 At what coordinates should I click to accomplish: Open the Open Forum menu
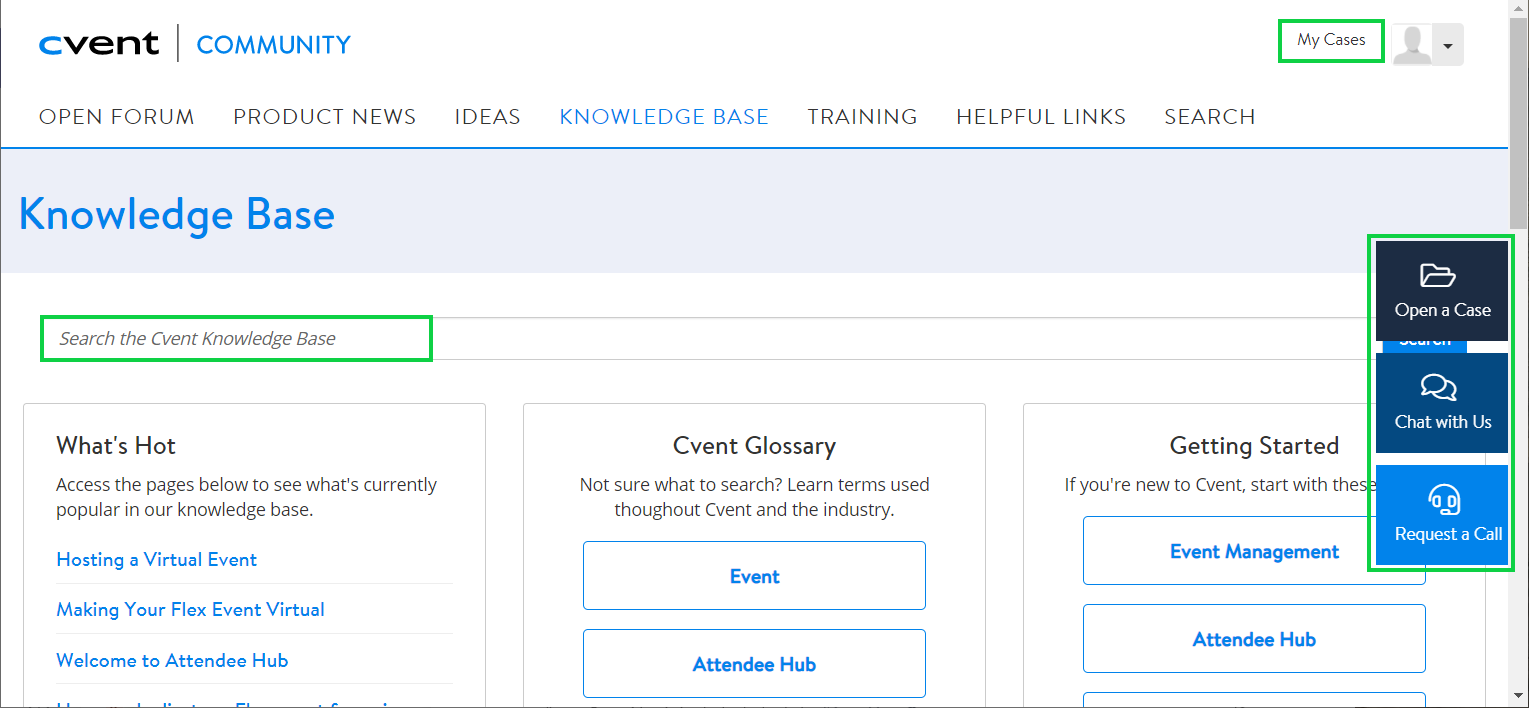[117, 117]
